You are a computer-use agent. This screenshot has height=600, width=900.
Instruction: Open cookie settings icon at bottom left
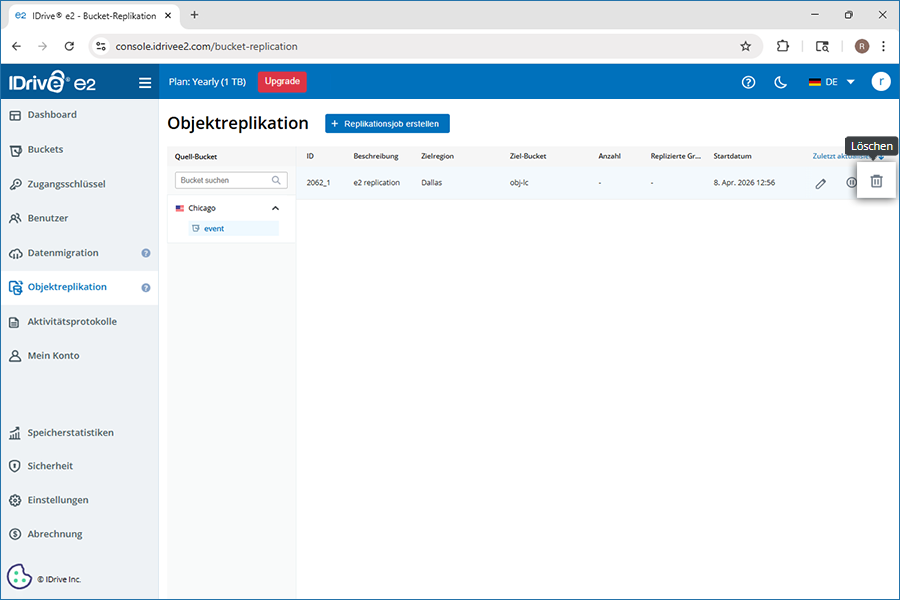point(19,577)
